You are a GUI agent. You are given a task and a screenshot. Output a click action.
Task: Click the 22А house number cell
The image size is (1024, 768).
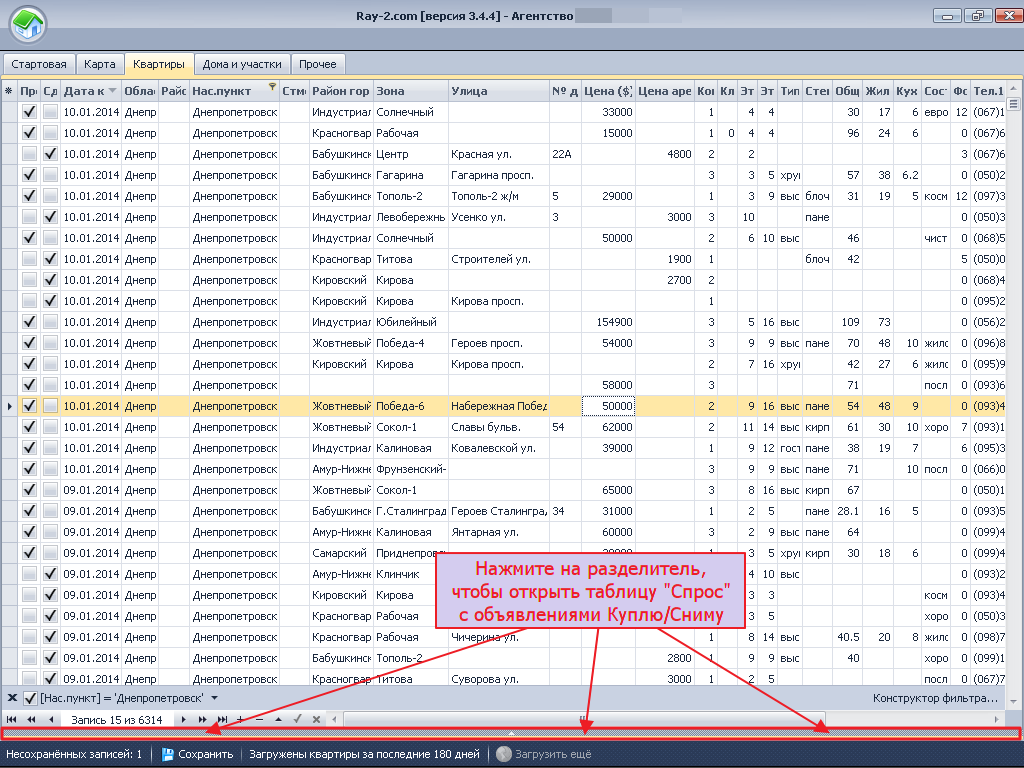(565, 154)
